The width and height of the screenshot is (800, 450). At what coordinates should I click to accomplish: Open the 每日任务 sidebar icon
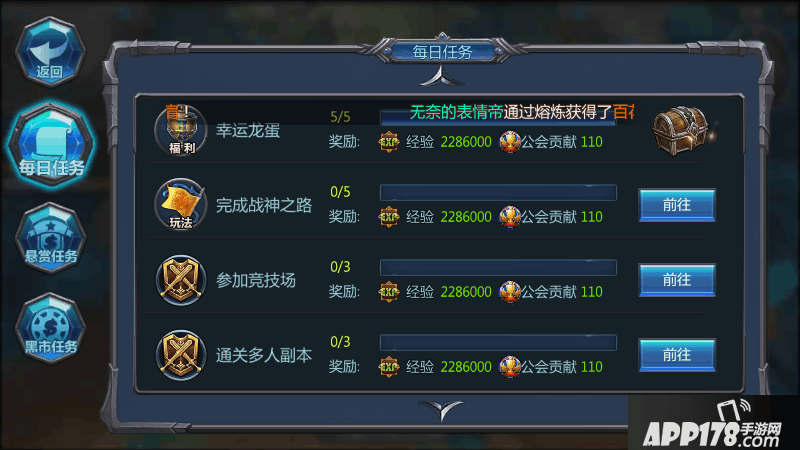51,144
